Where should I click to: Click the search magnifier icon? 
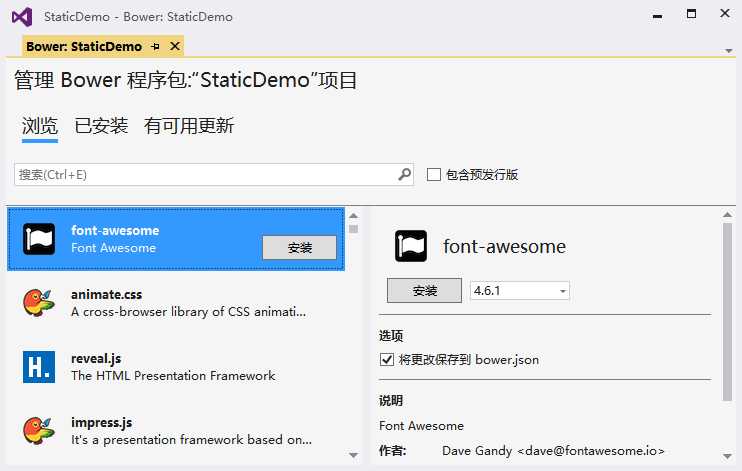[404, 174]
